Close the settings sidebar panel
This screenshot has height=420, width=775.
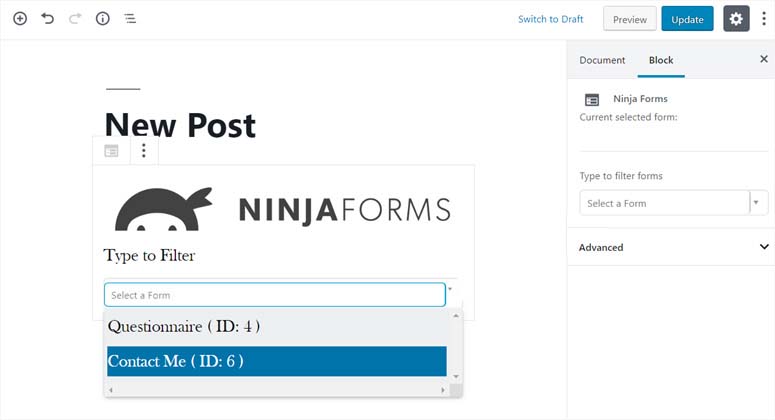764,59
